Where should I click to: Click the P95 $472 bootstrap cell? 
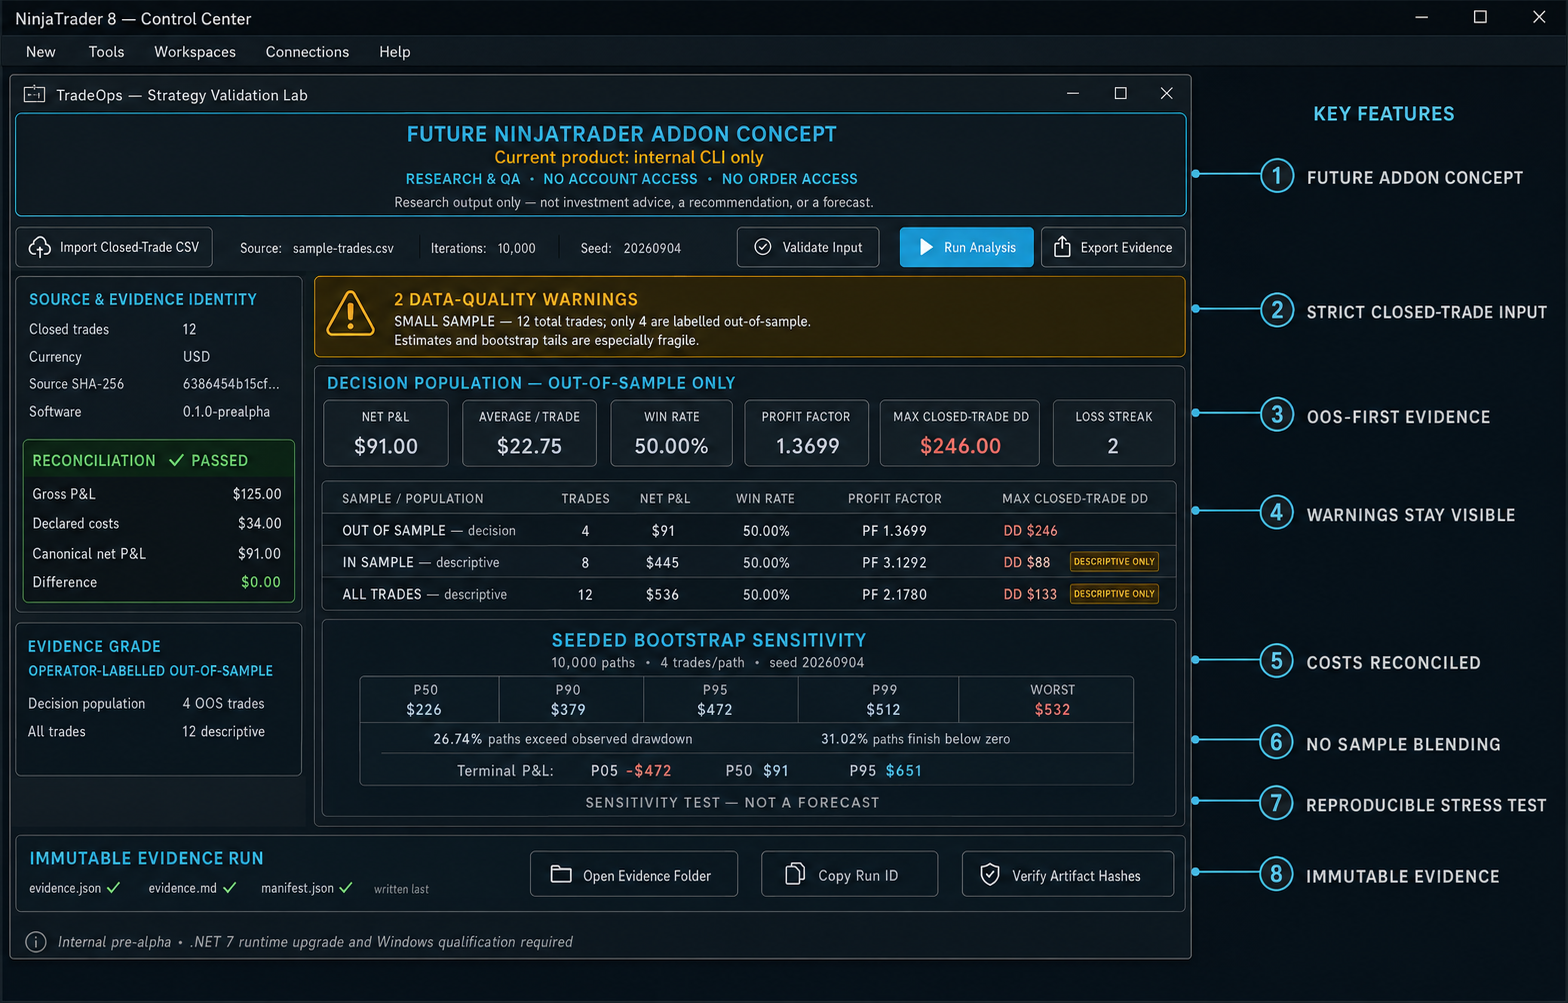[721, 700]
